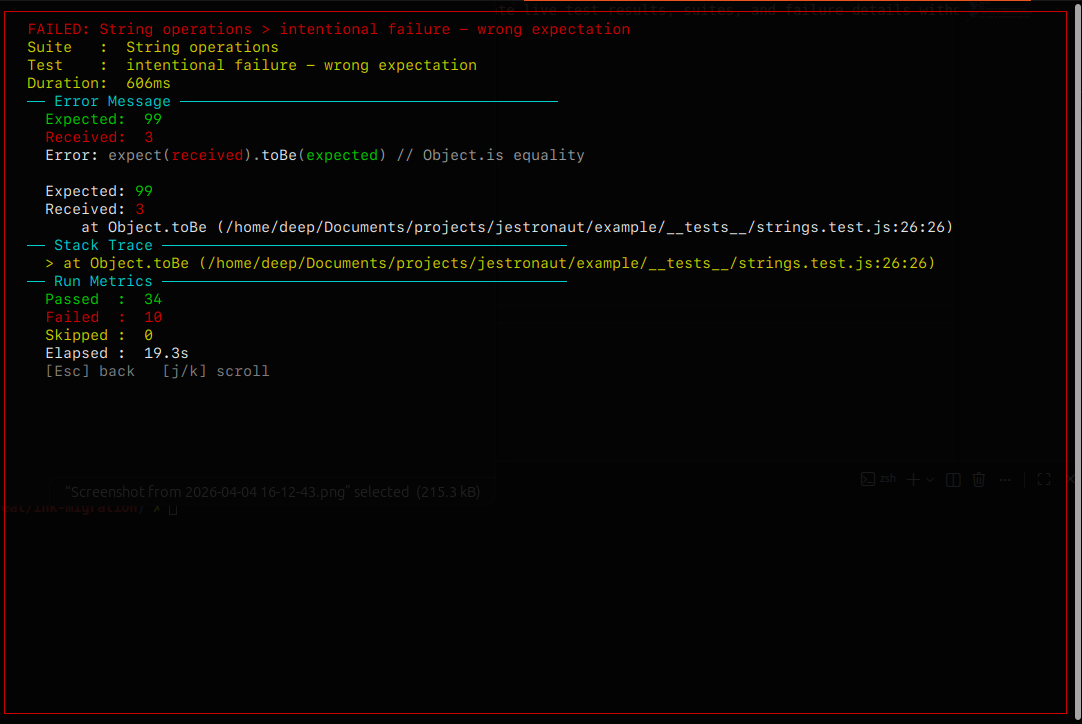This screenshot has height=724, width=1082.
Task: Split the terminal using the split icon
Action: coord(953,480)
